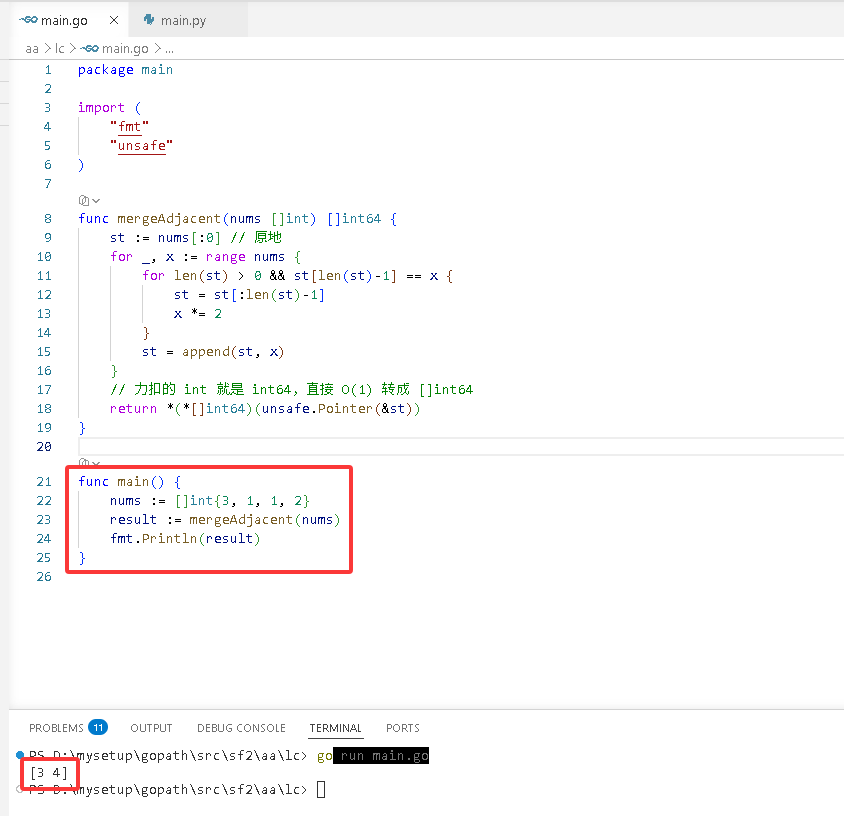
Task: Click the Python file icon on main.py tab
Action: click(x=149, y=20)
